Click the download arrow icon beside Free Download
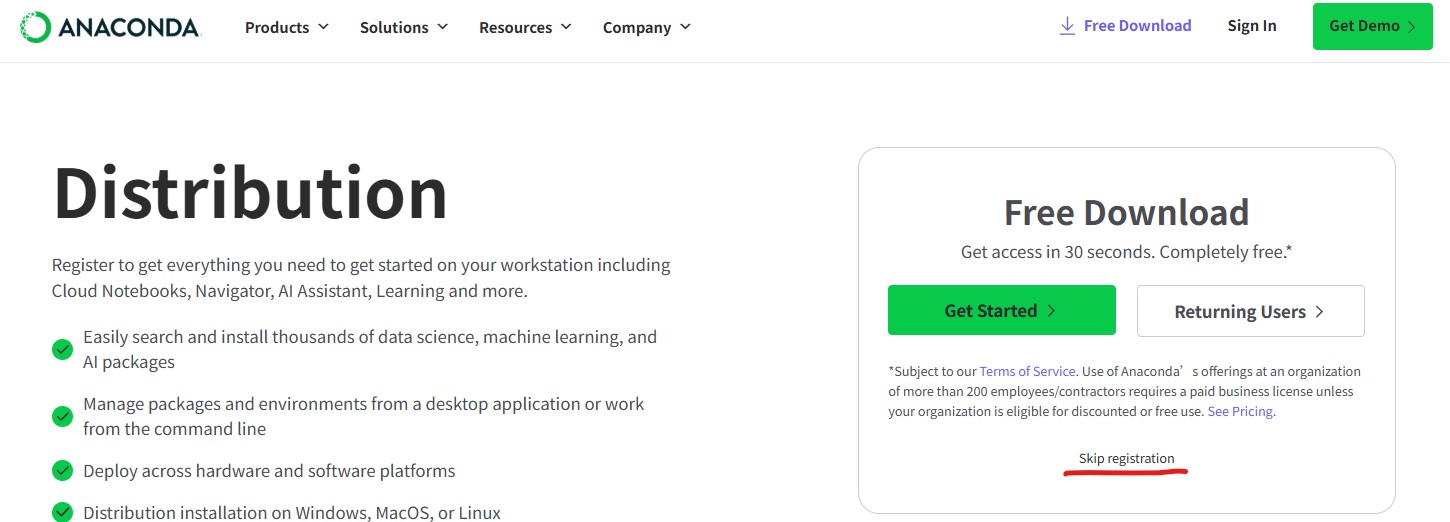1450x522 pixels. 1067,26
